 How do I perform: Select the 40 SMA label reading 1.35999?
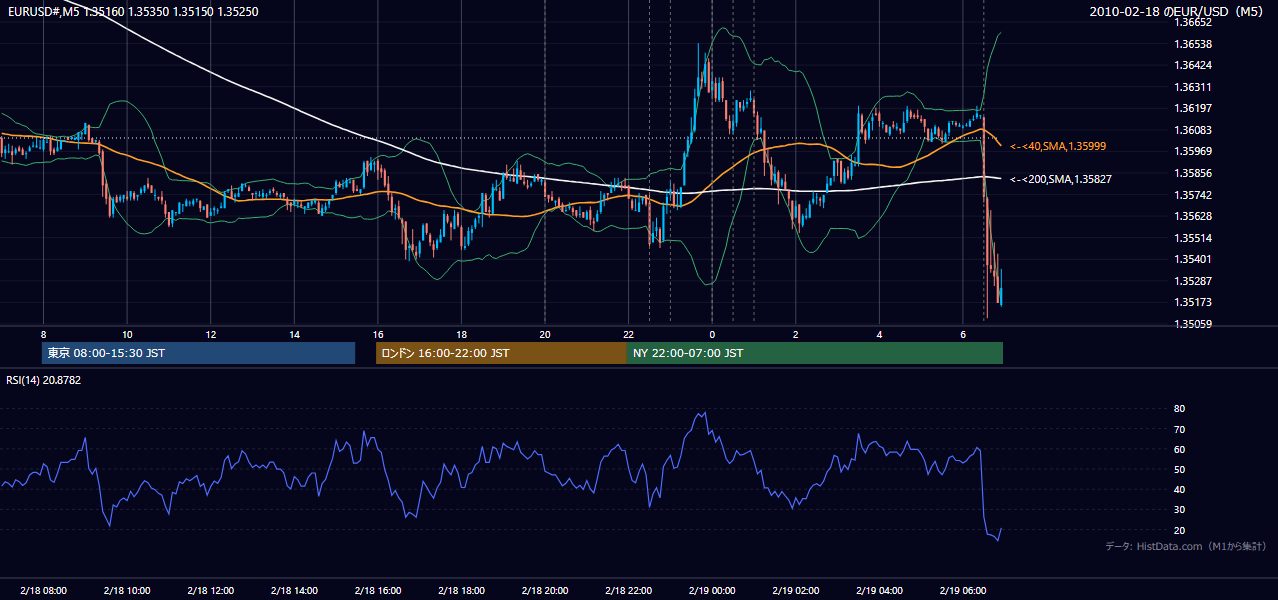(x=1058, y=146)
